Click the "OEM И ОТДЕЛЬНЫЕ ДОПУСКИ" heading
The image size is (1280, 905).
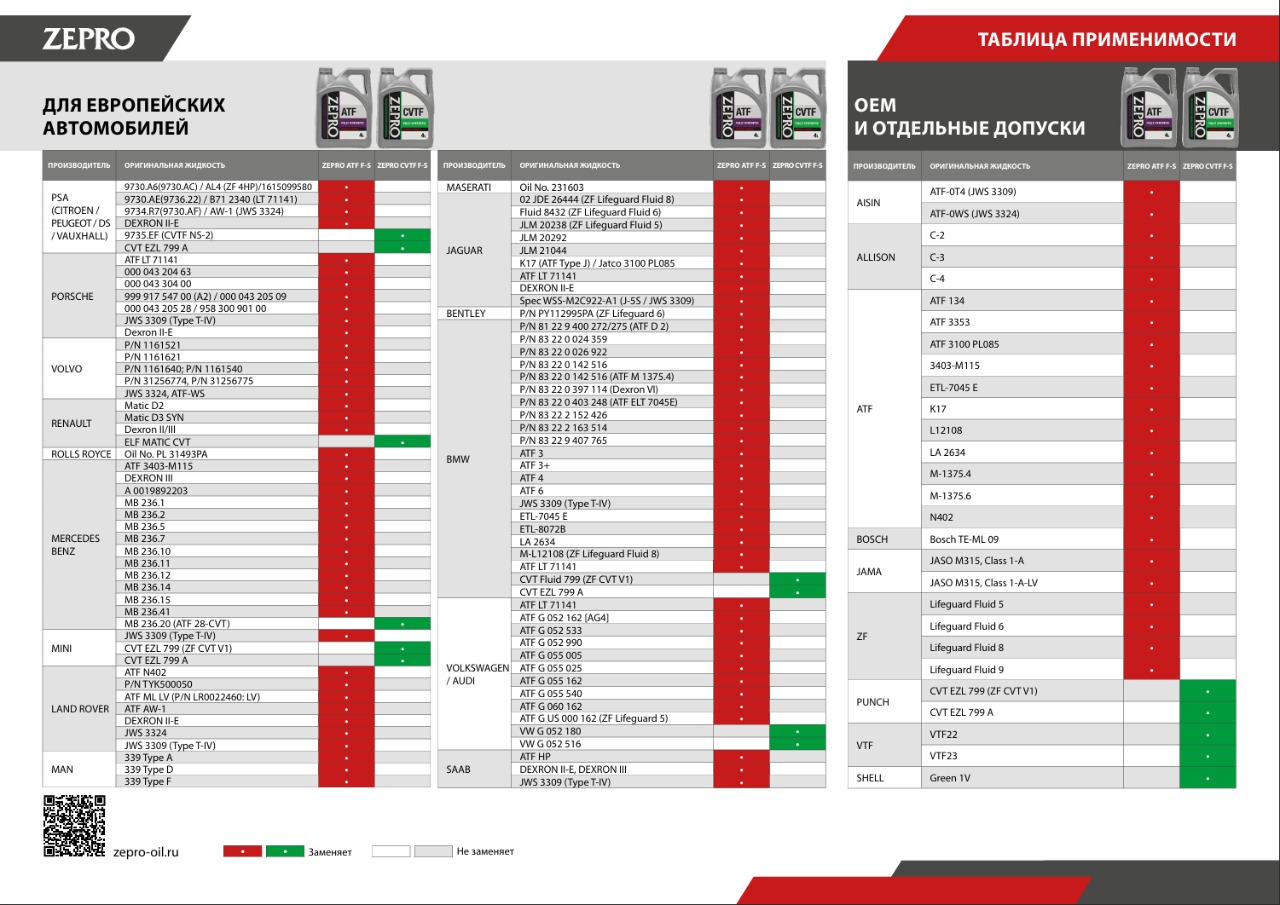pyautogui.click(x=969, y=116)
